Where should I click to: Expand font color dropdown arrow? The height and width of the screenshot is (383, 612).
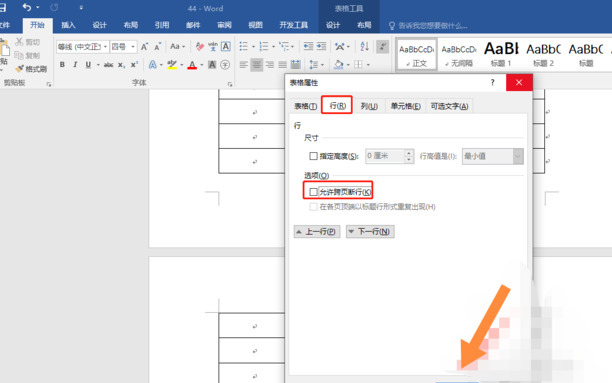pyautogui.click(x=201, y=65)
